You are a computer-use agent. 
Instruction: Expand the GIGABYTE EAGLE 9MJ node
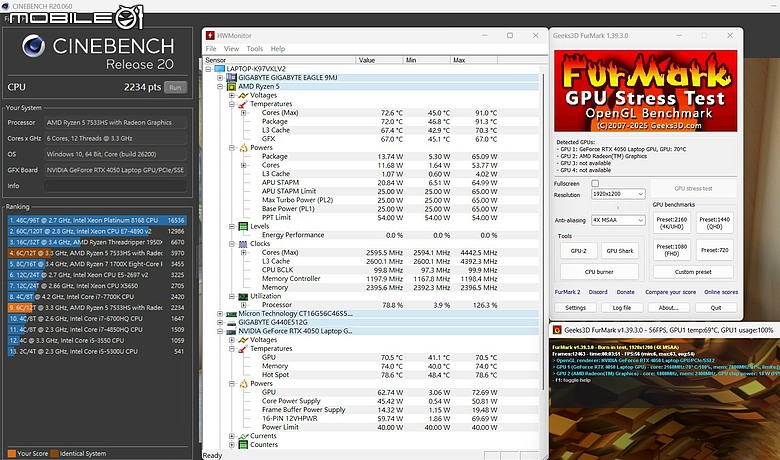(220, 78)
